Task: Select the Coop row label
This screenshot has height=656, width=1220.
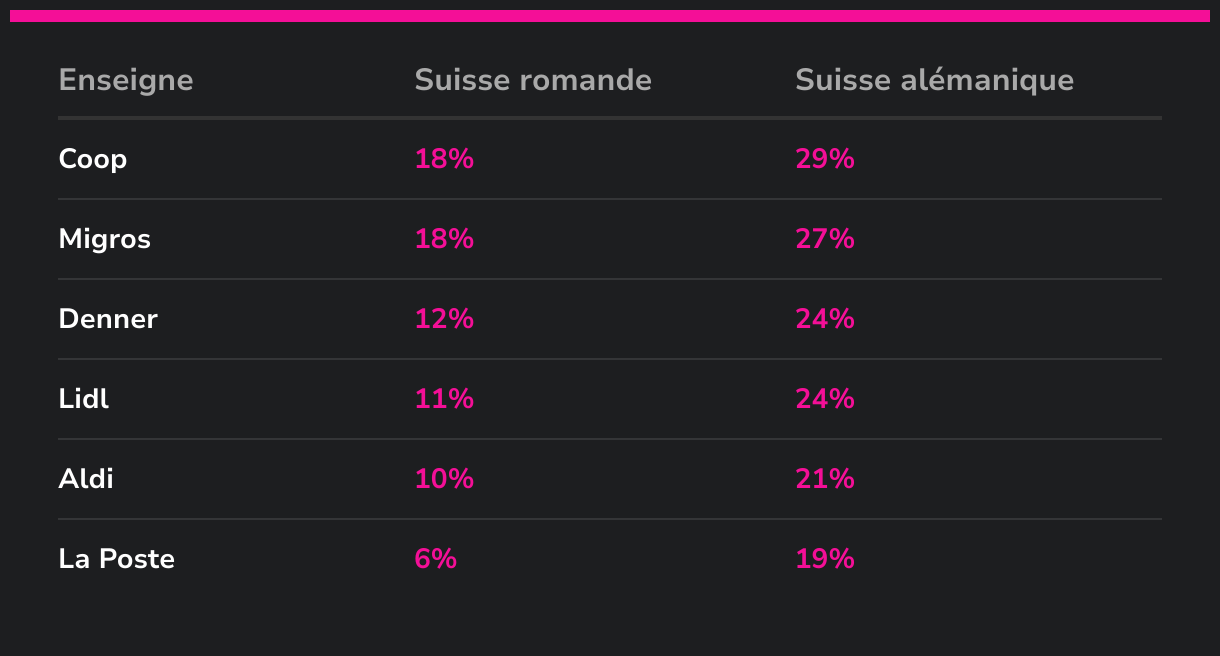Action: pyautogui.click(x=93, y=159)
